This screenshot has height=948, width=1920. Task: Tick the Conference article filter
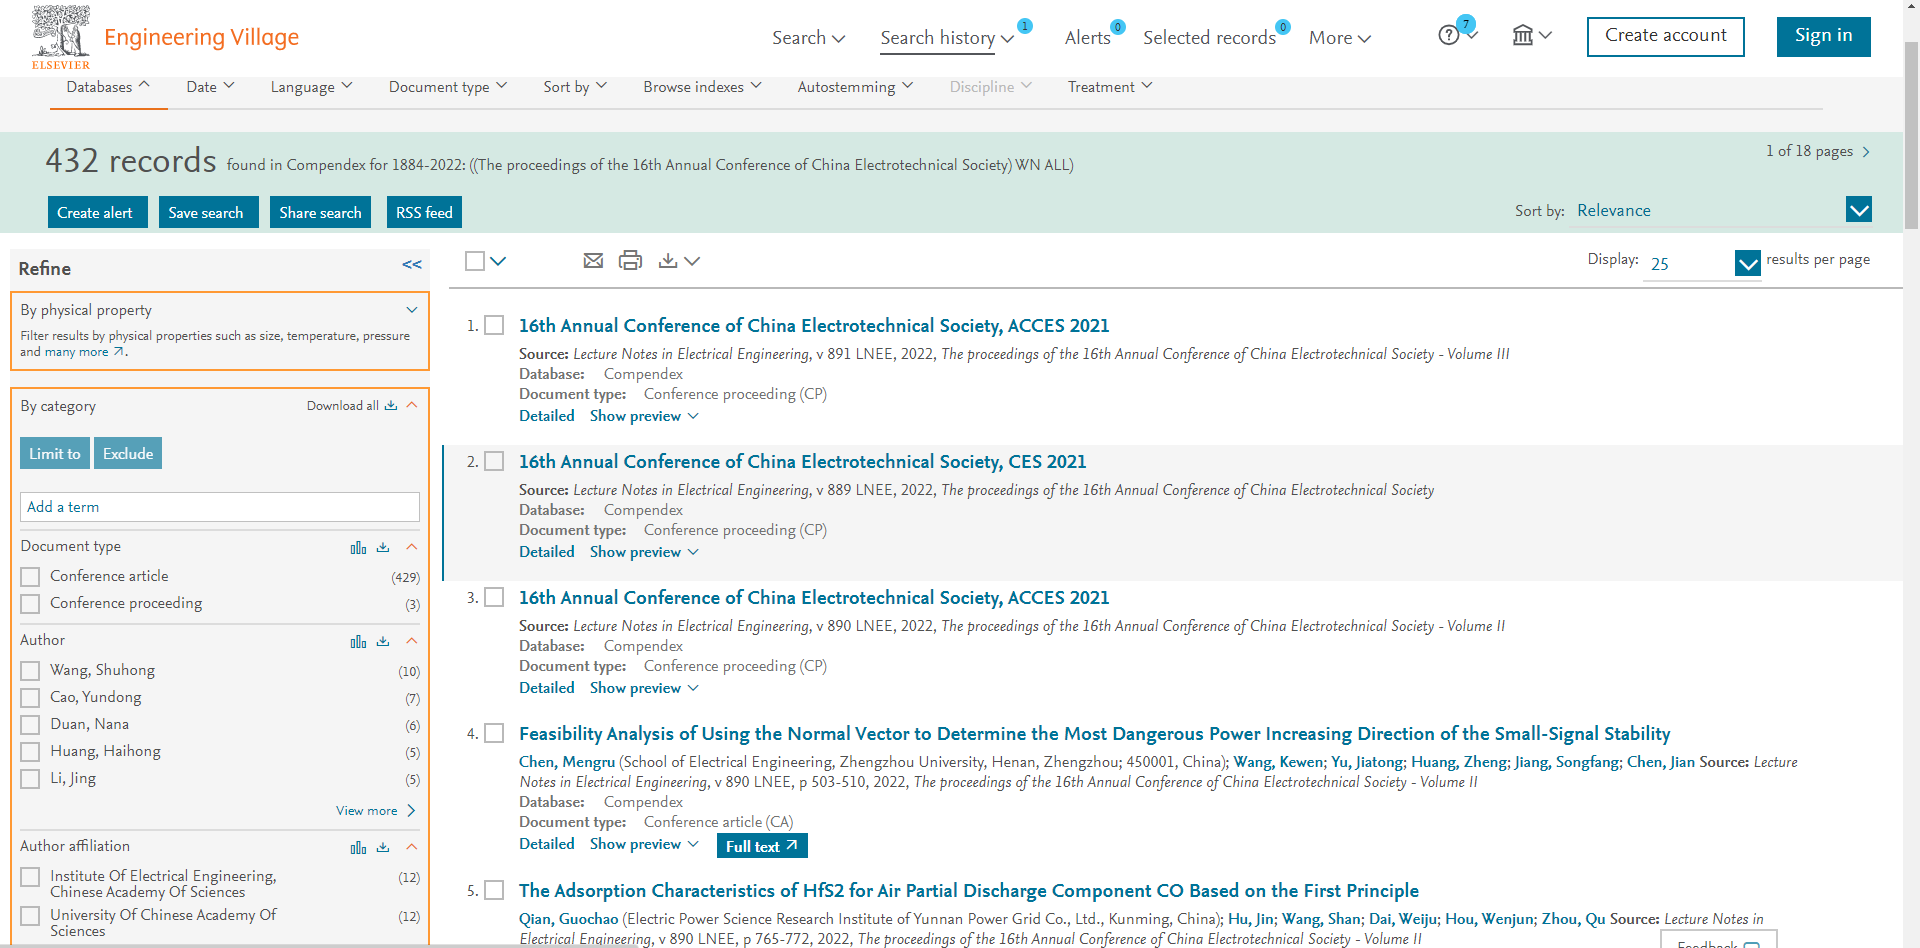pyautogui.click(x=30, y=577)
